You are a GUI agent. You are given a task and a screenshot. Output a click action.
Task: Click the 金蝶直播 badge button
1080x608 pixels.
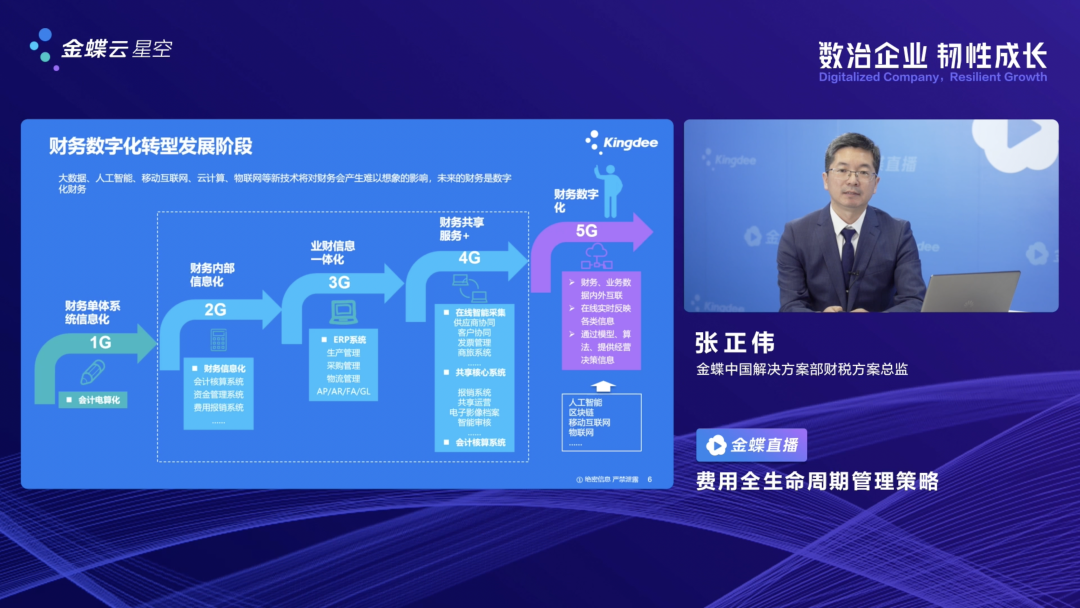pos(752,446)
